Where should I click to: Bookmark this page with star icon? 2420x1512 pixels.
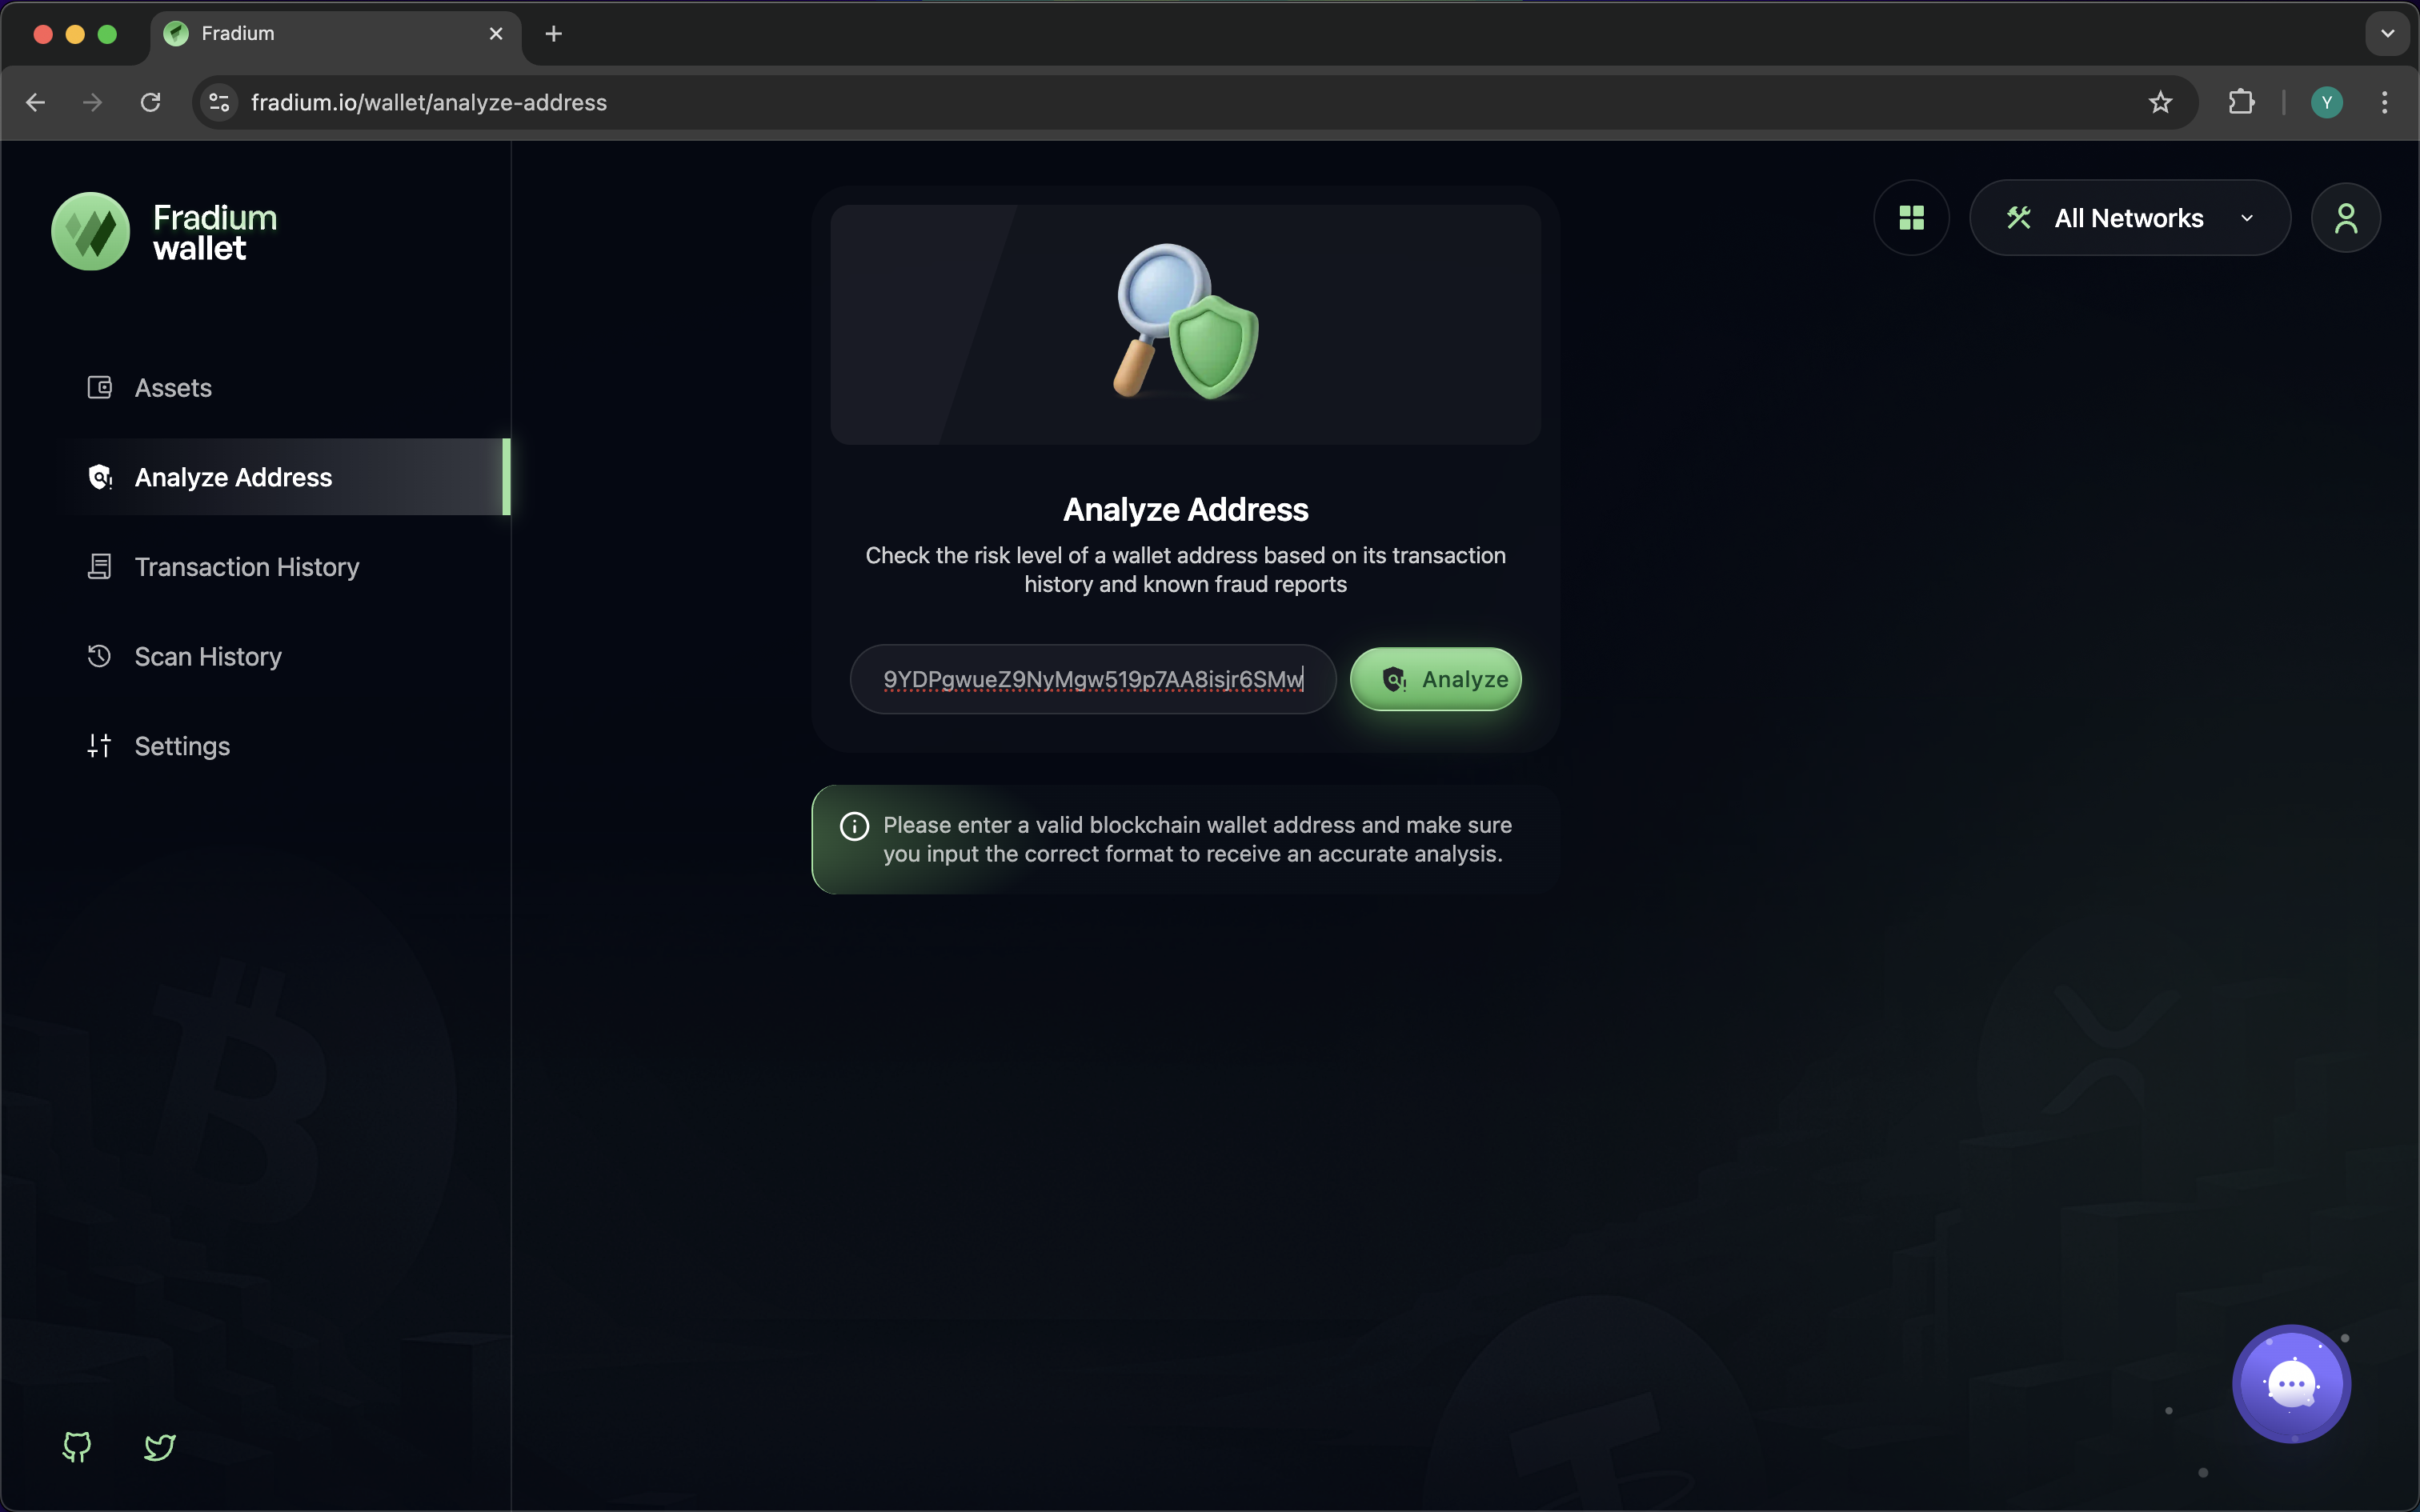[2160, 102]
